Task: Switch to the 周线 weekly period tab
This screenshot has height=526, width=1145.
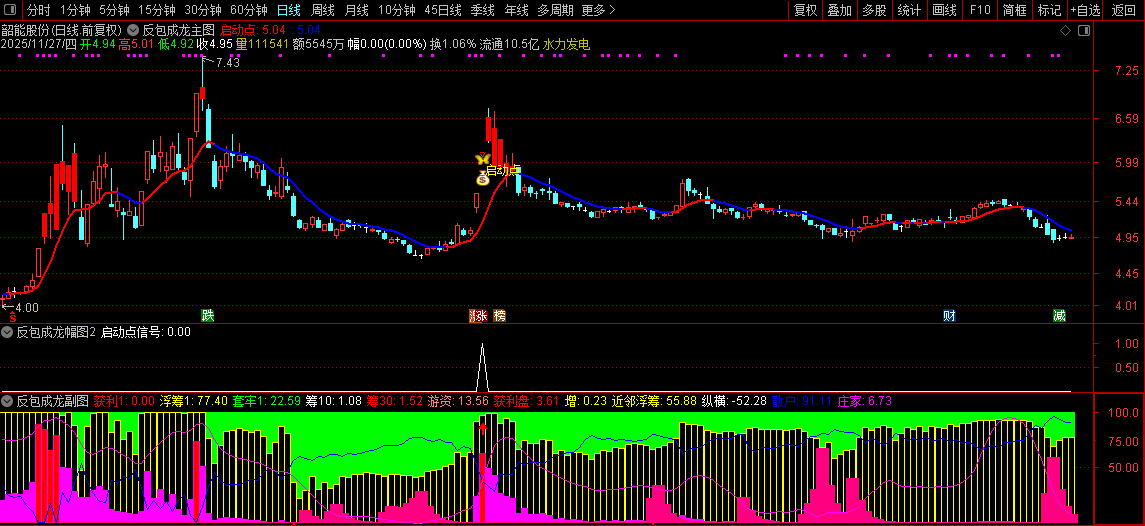Action: (x=322, y=10)
